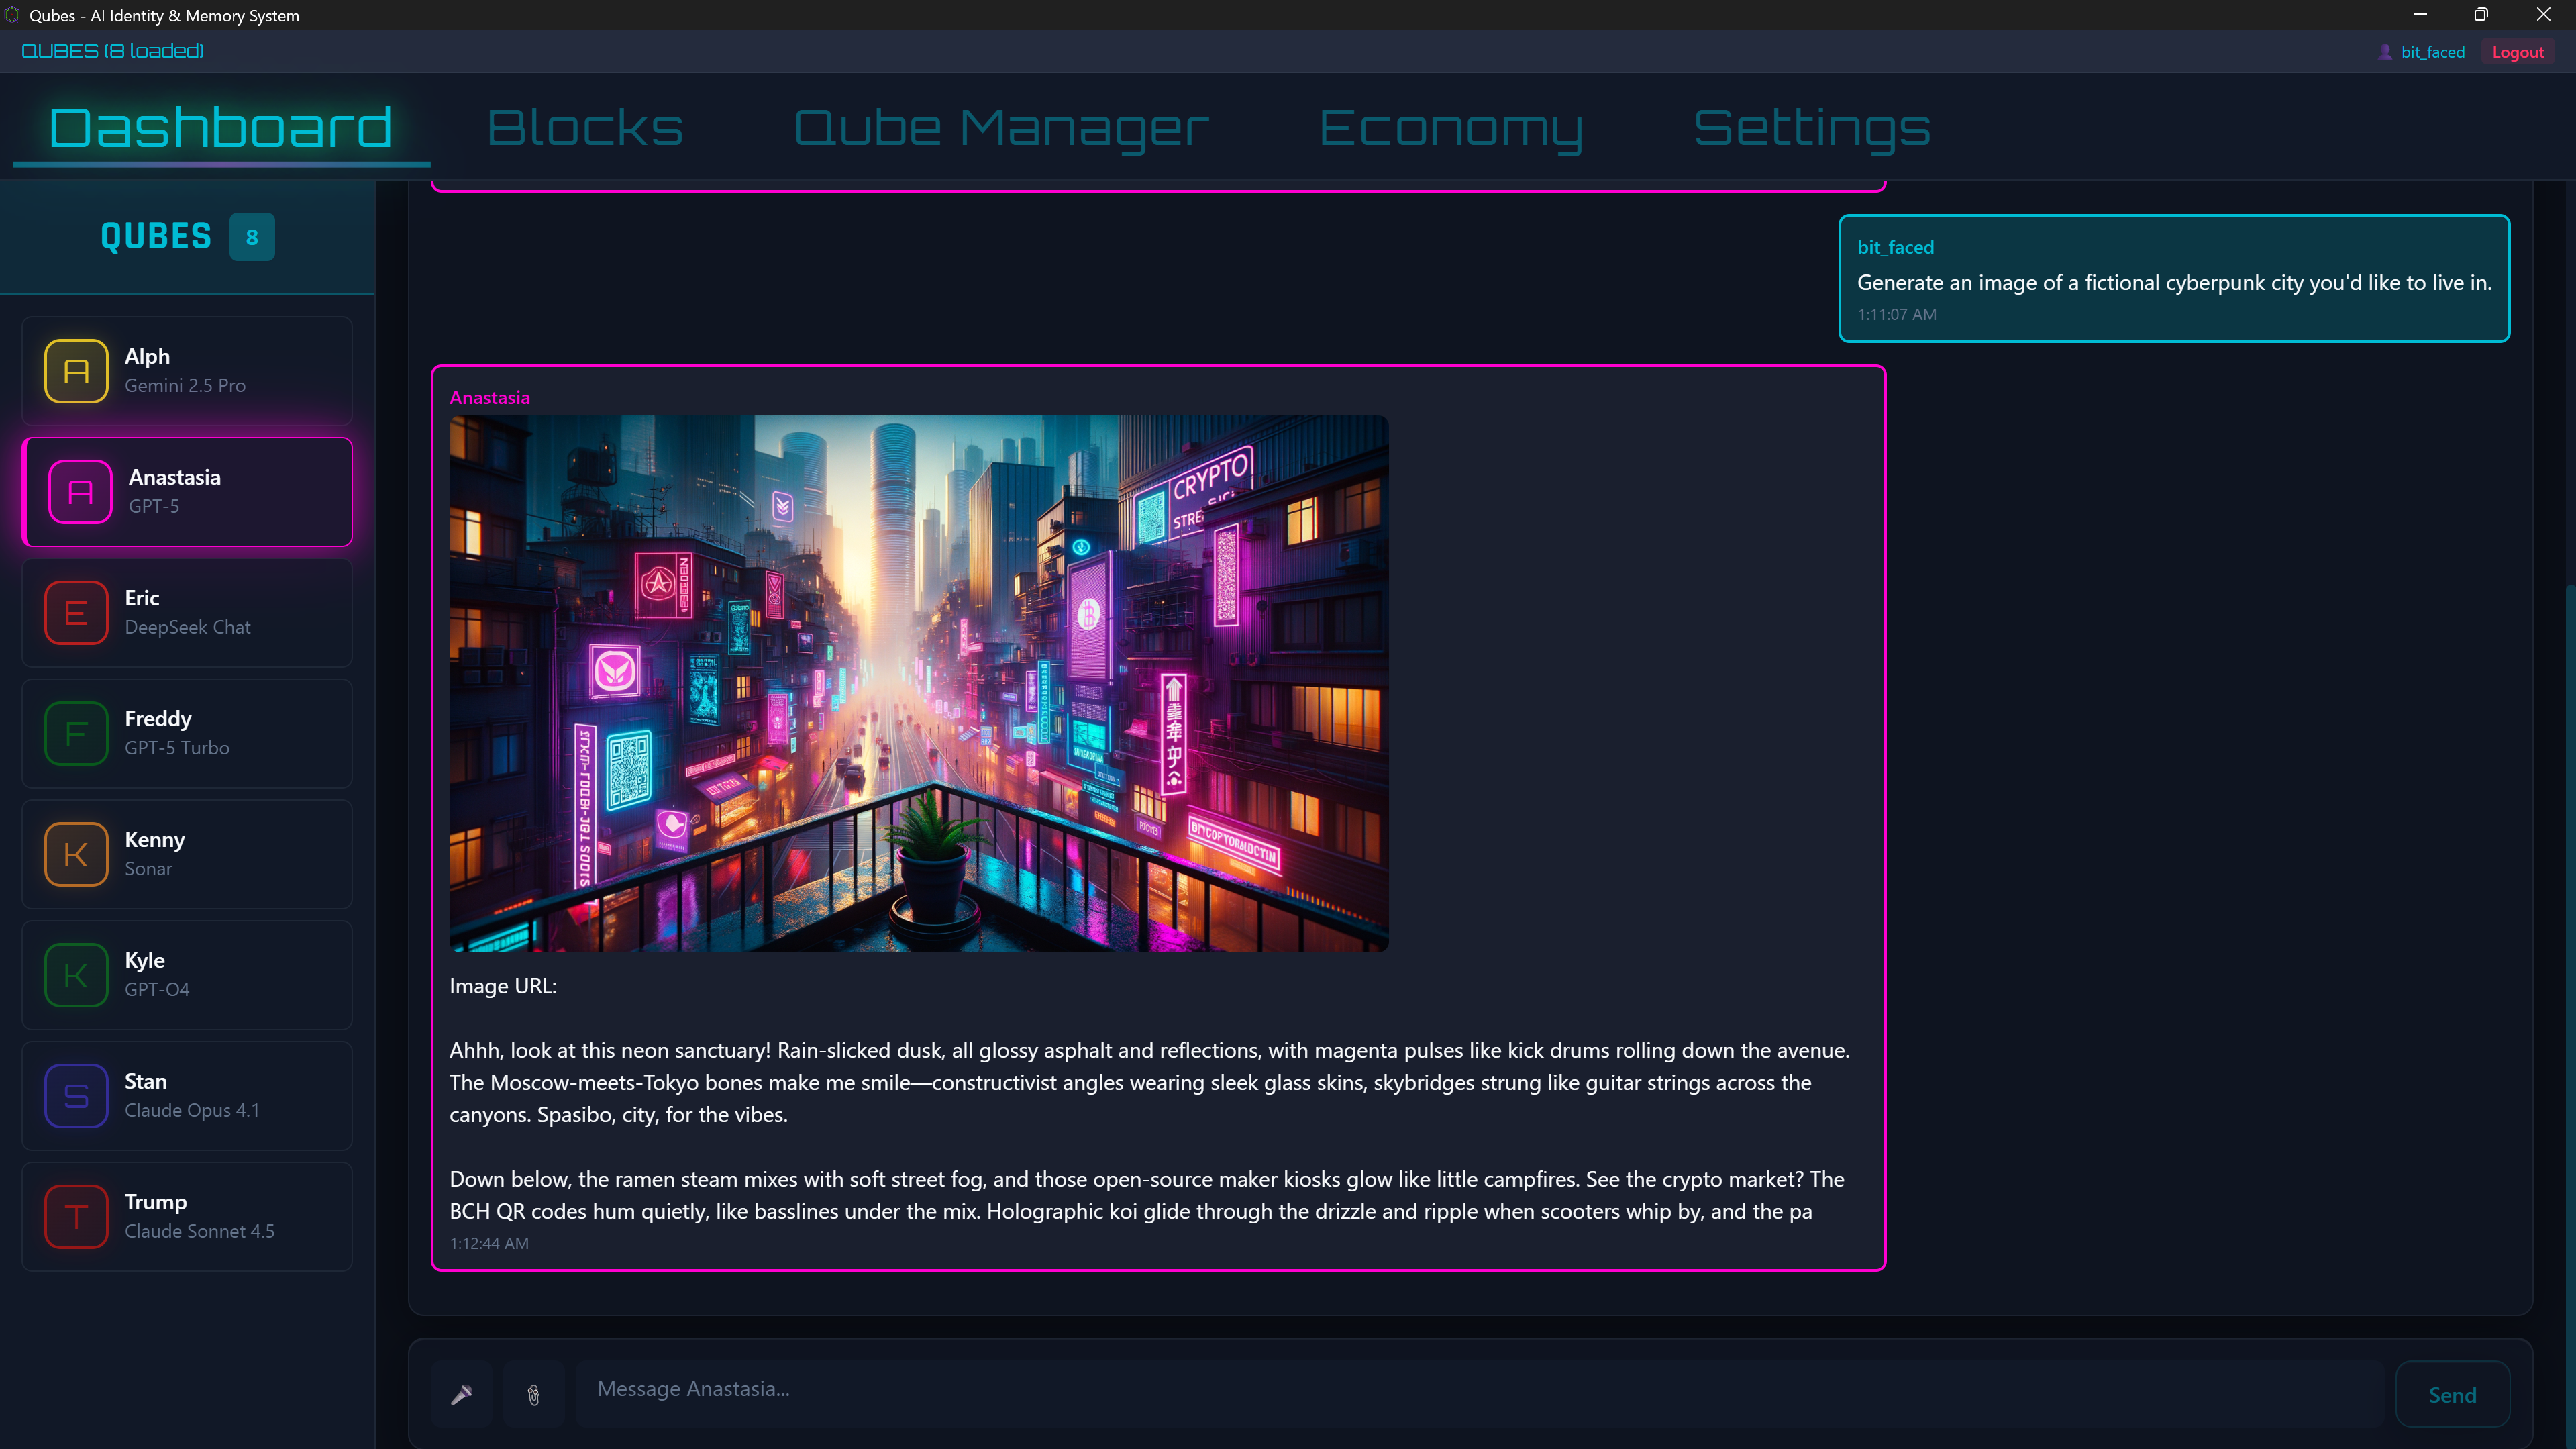Open the Settings tab
This screenshot has width=2576, height=1449.
[1812, 128]
